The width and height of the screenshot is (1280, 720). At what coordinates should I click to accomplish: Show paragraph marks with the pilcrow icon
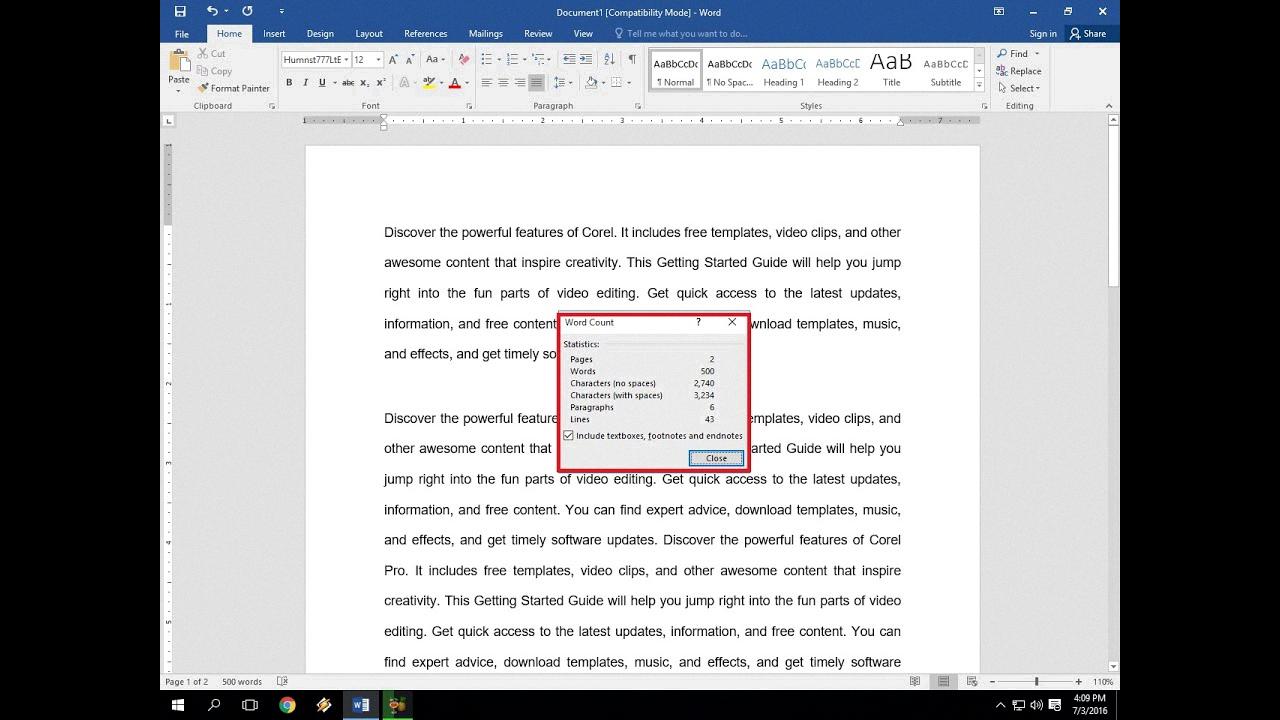(x=631, y=60)
